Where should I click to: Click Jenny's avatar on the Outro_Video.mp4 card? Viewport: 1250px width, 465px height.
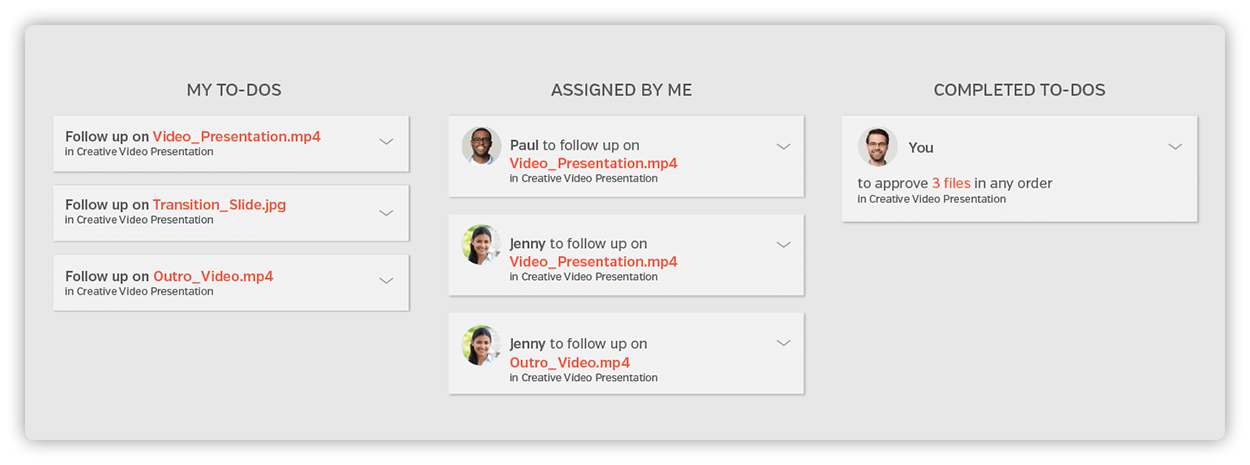tap(481, 345)
